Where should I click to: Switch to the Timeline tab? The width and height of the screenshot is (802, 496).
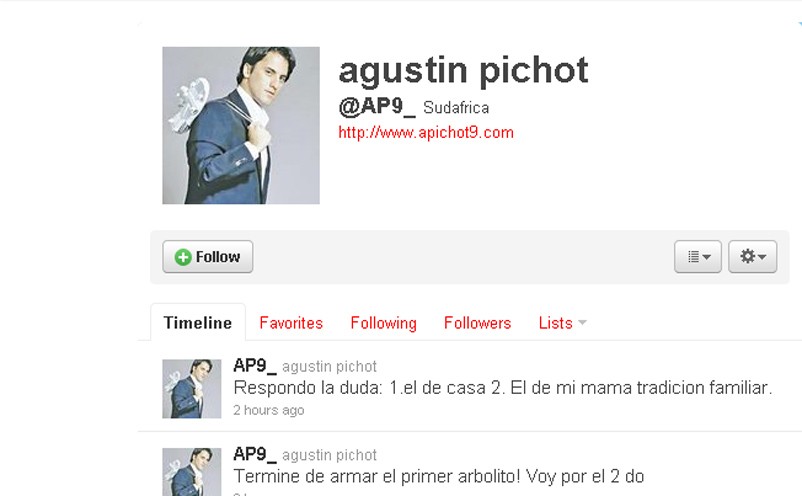pos(198,323)
